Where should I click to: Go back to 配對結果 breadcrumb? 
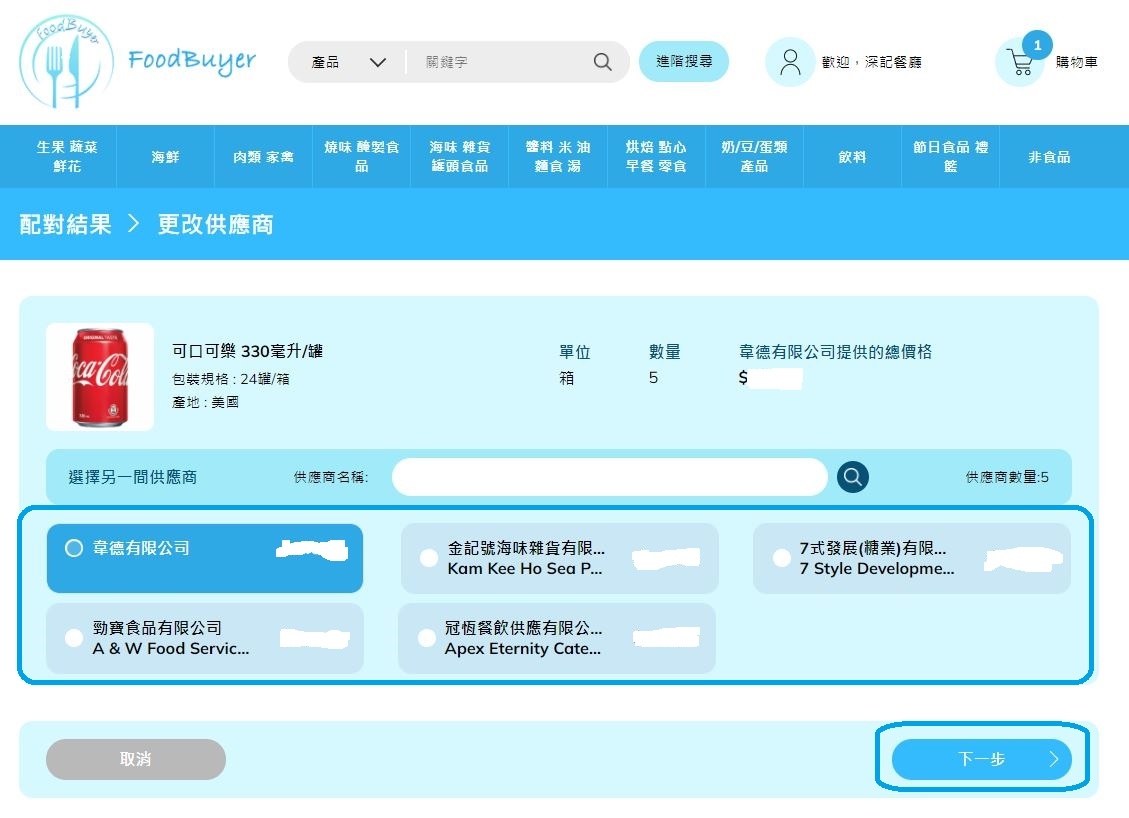pyautogui.click(x=66, y=225)
